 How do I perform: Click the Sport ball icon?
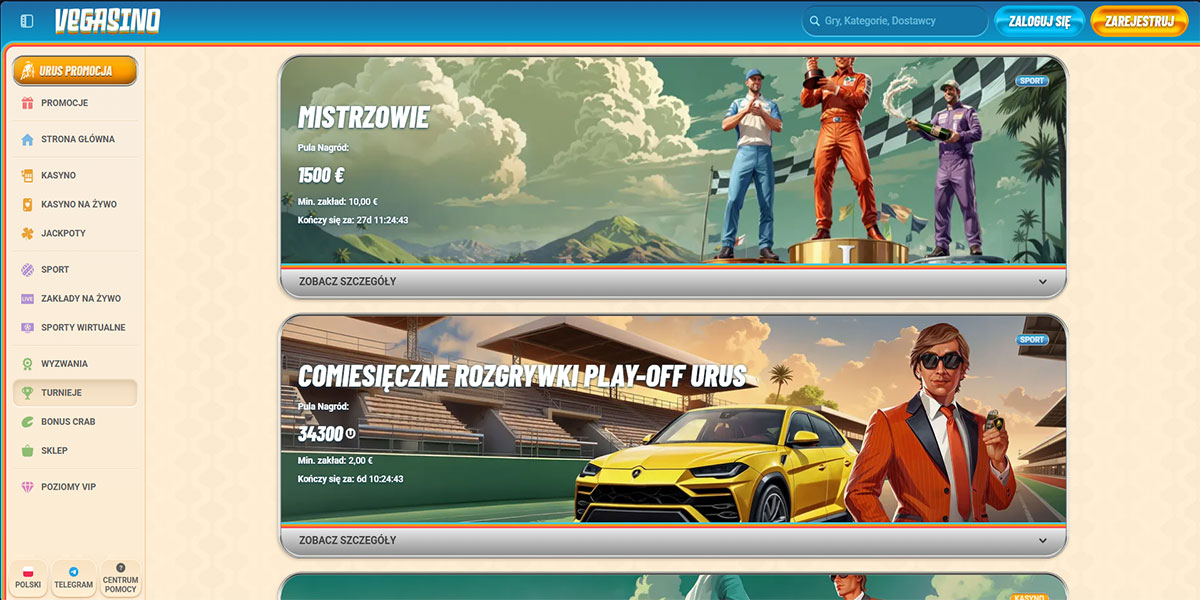tap(28, 270)
